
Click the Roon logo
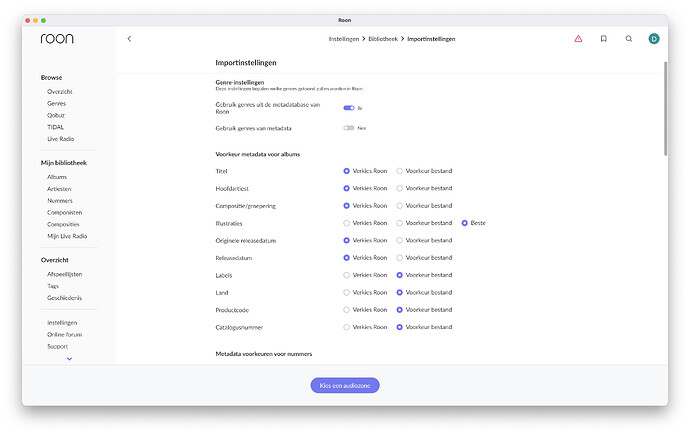pos(57,39)
